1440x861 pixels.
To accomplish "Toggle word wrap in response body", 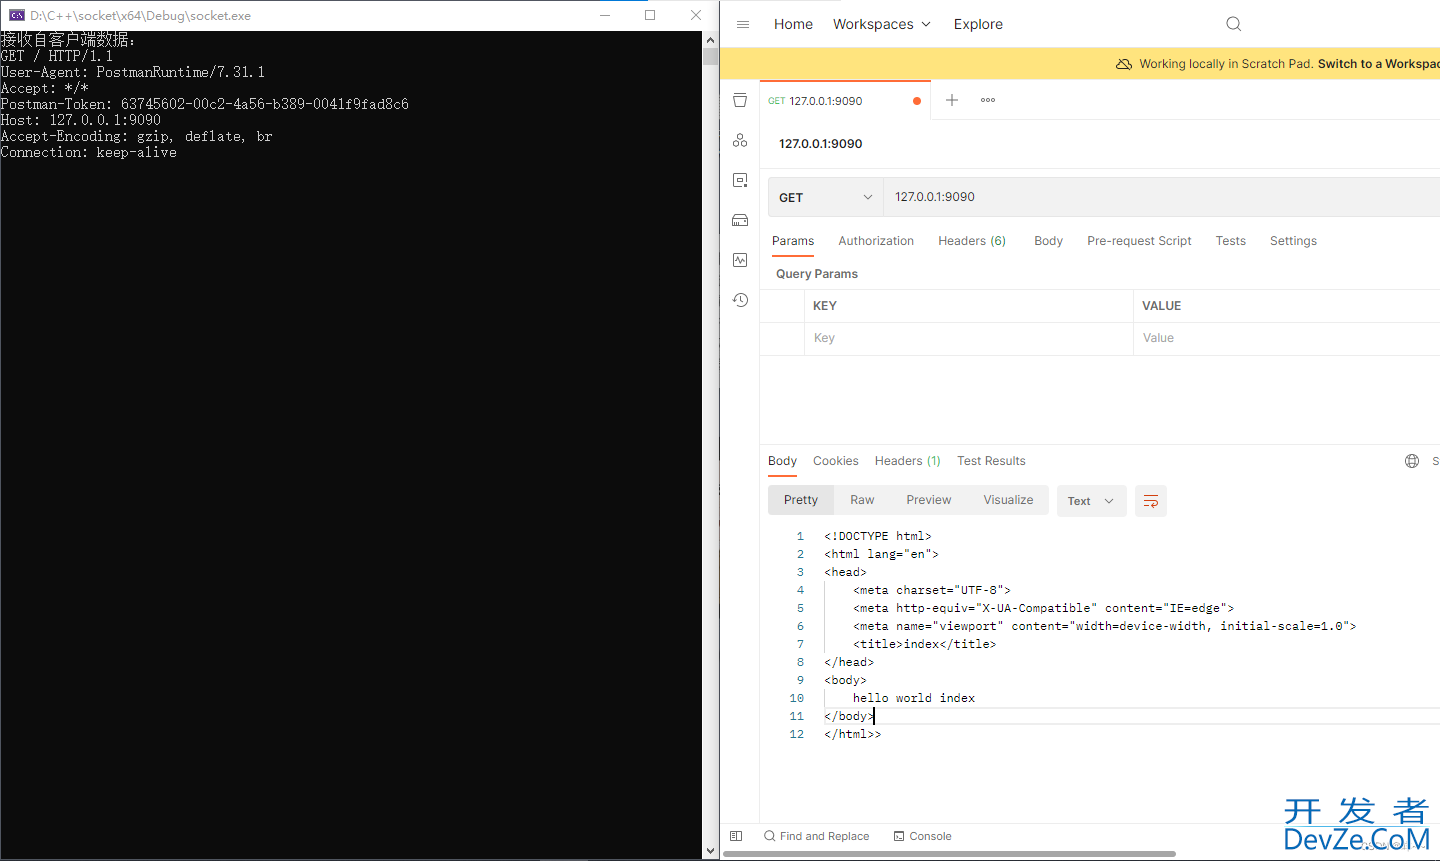I will point(1151,501).
